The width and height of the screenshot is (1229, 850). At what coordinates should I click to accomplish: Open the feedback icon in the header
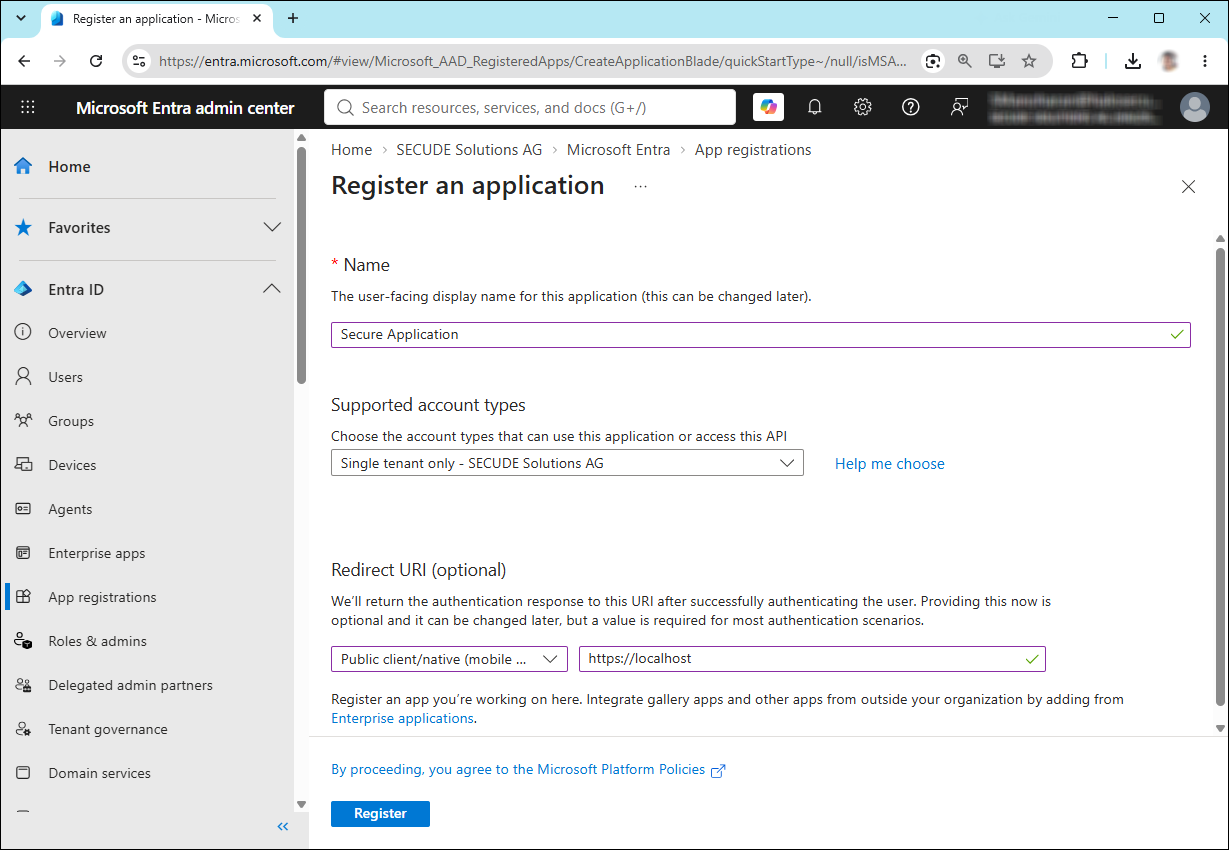coord(959,107)
